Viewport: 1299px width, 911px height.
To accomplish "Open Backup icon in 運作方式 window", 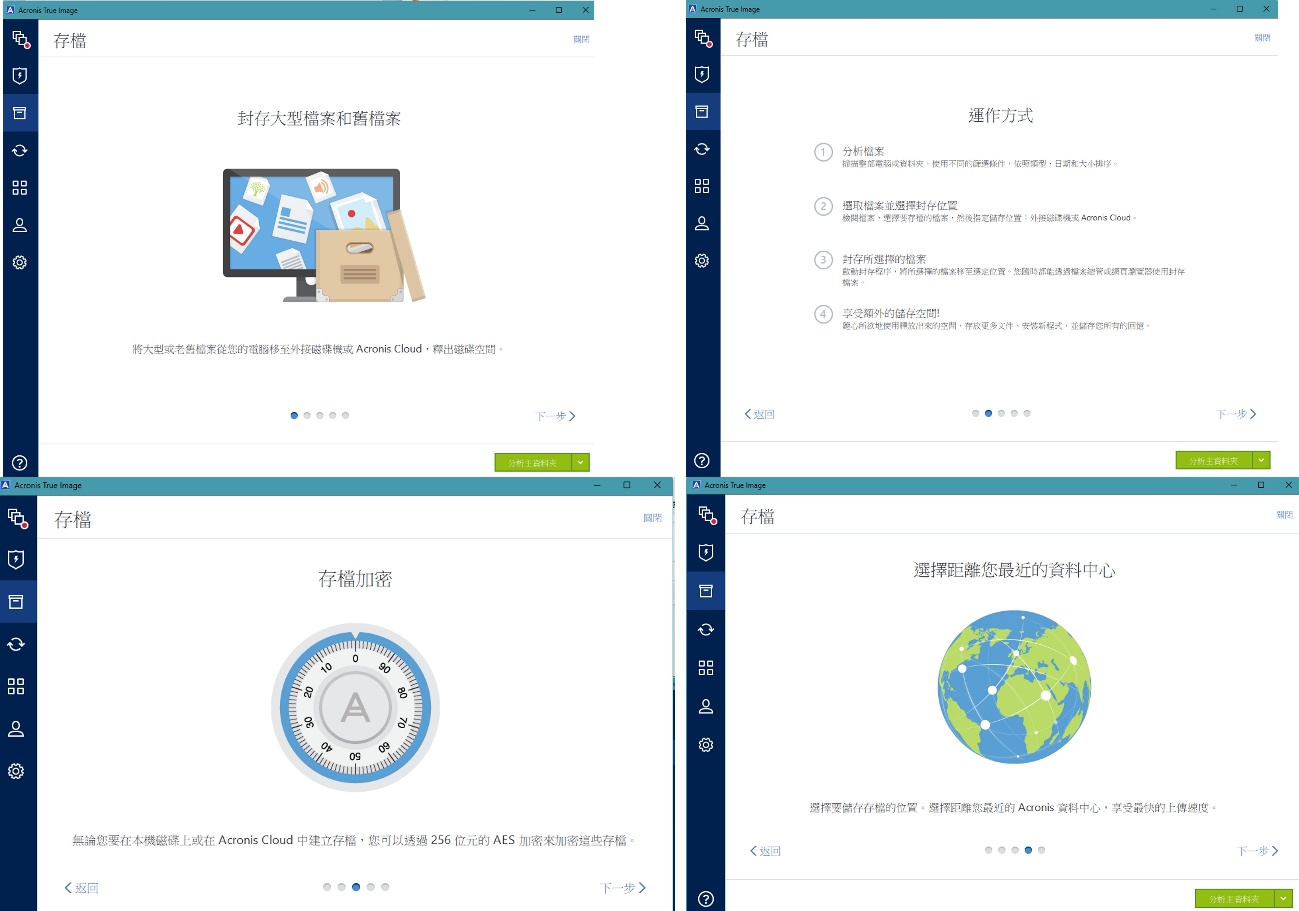I will [703, 38].
